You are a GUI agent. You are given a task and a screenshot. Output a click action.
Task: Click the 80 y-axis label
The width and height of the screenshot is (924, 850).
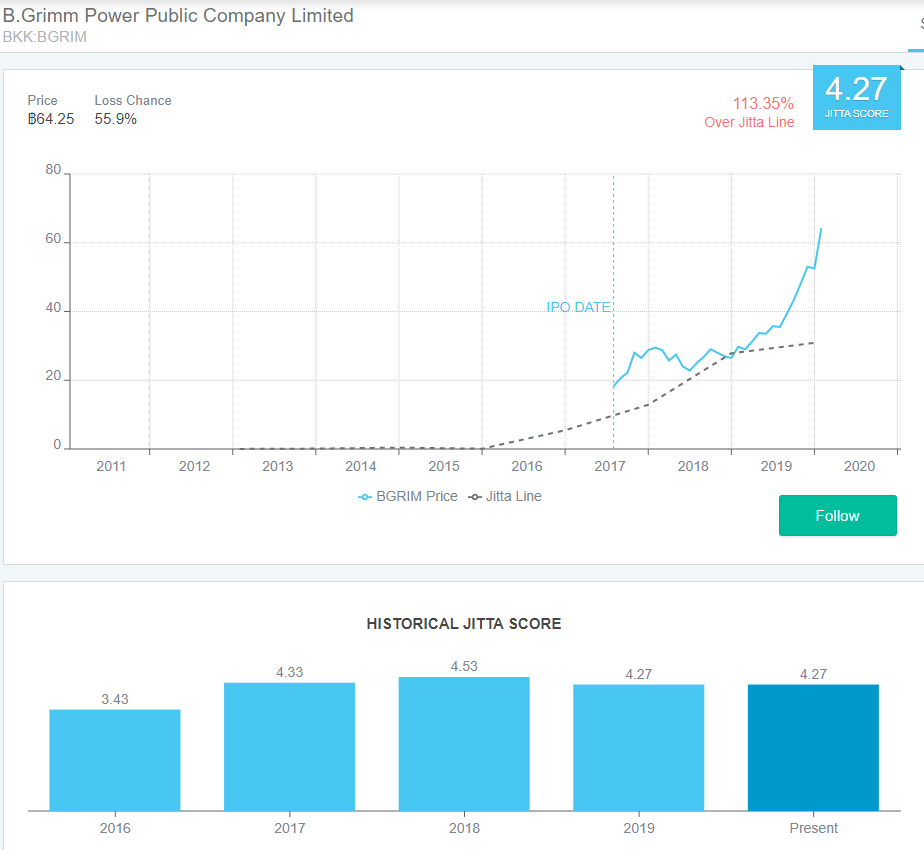54,170
